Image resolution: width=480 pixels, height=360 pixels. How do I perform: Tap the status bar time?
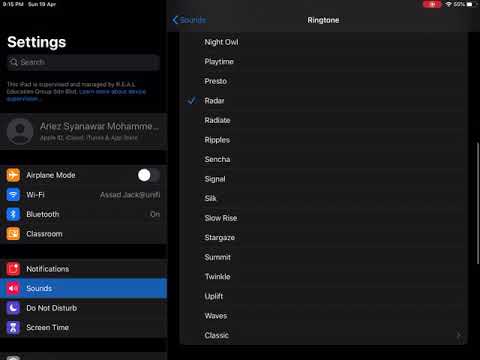13,4
